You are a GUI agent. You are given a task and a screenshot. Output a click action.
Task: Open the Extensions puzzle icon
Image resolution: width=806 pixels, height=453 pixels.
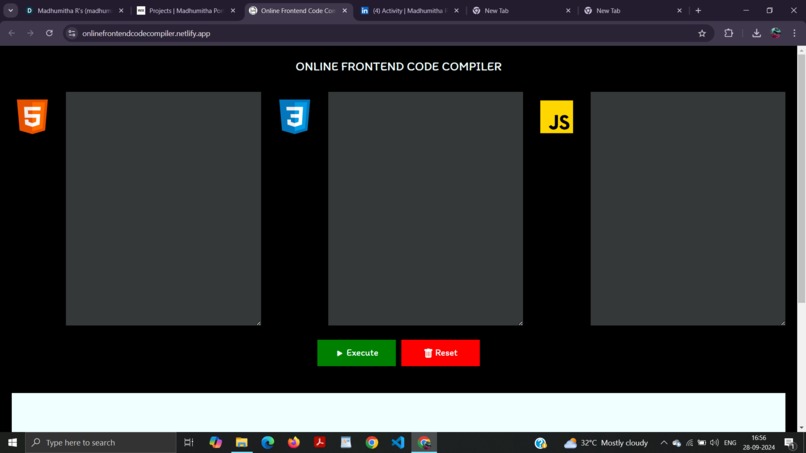[728, 33]
